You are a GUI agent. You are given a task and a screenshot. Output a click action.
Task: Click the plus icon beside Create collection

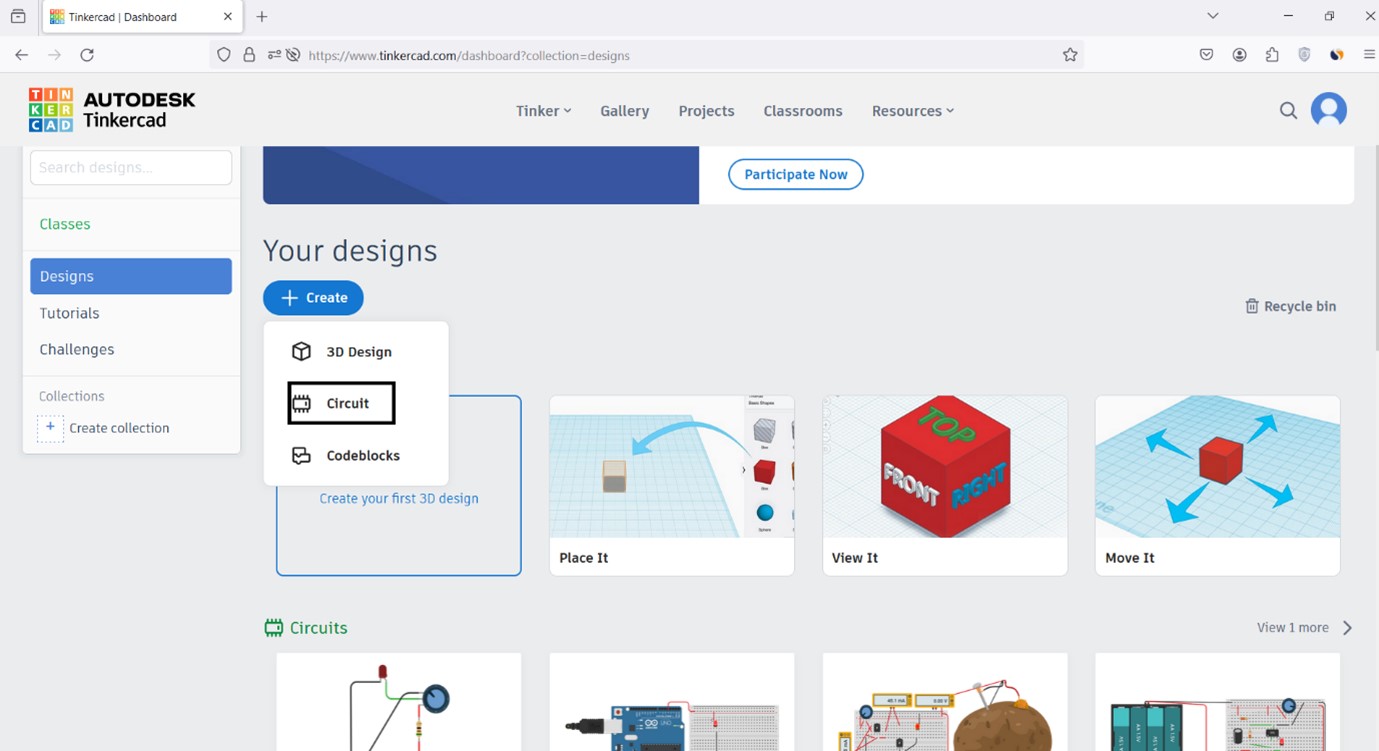click(50, 428)
